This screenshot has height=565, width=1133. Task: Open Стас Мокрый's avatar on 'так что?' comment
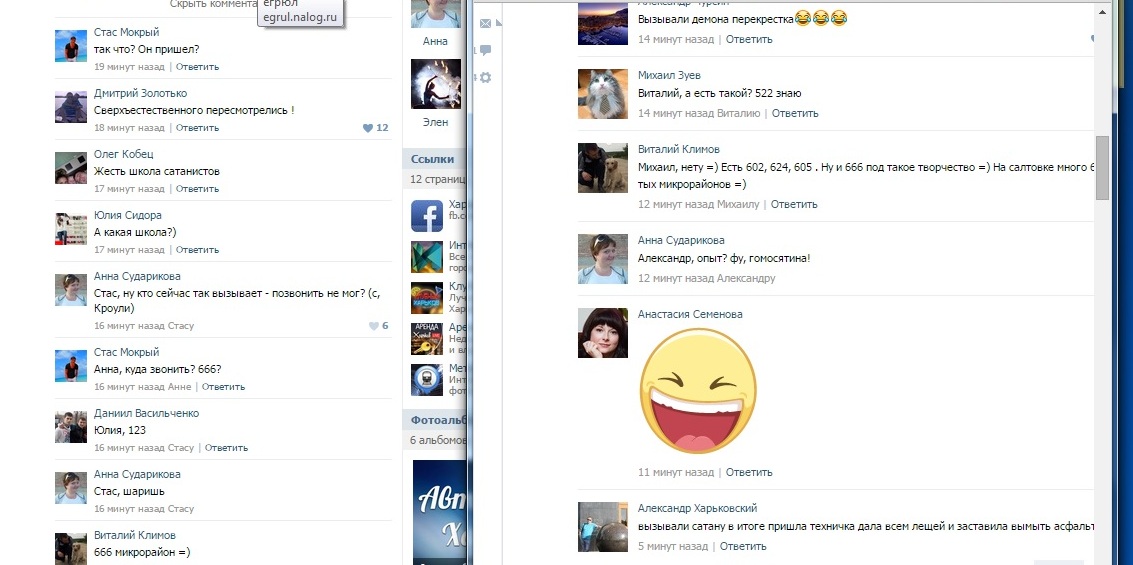point(71,46)
